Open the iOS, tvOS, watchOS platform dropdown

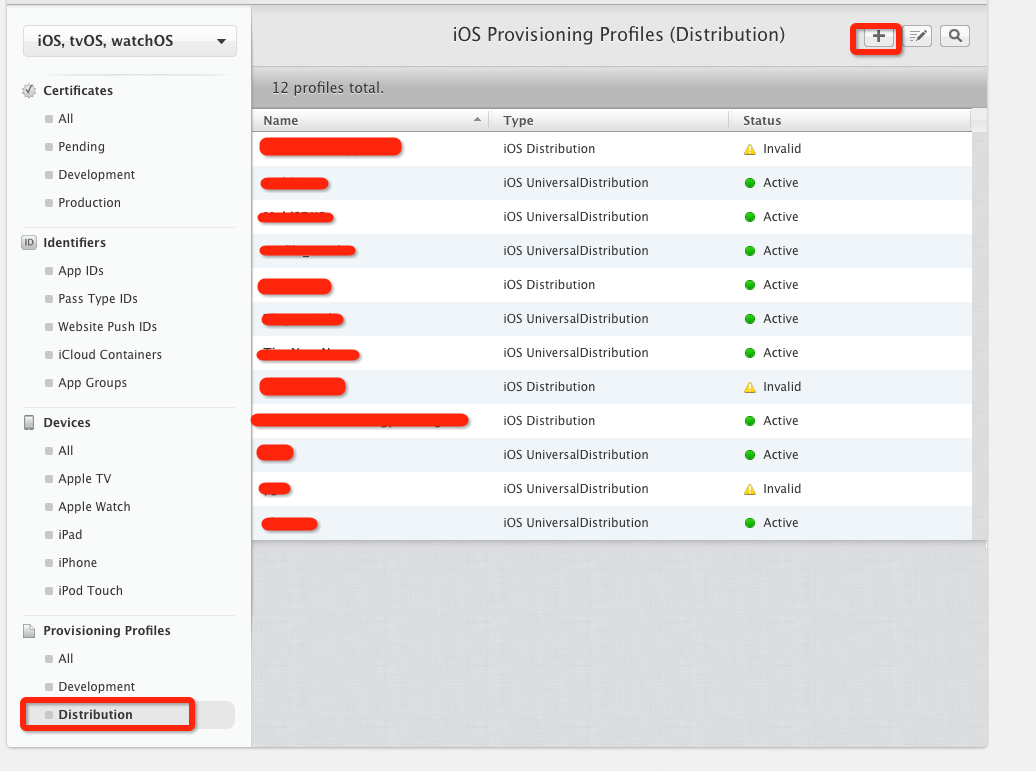tap(130, 41)
